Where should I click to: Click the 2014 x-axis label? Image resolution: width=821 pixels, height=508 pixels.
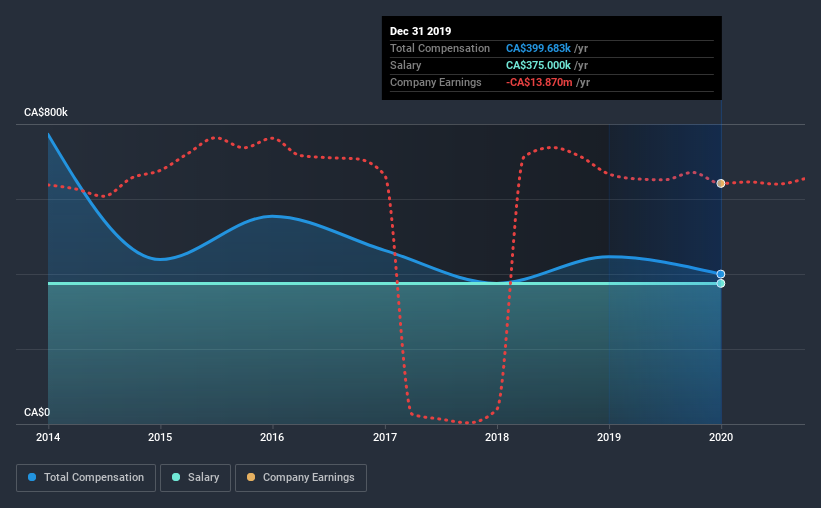click(48, 437)
